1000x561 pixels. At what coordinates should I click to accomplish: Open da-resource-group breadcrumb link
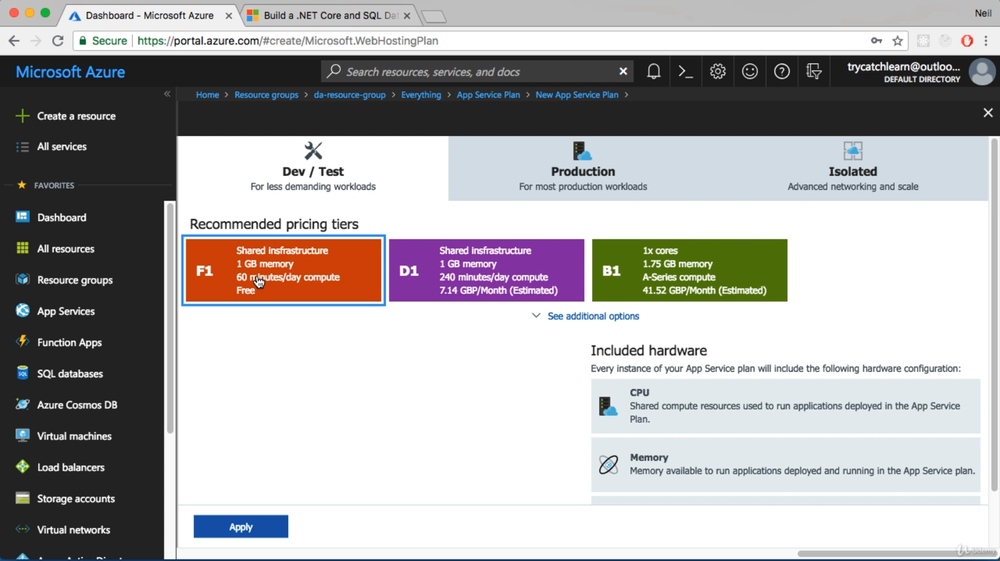point(349,94)
